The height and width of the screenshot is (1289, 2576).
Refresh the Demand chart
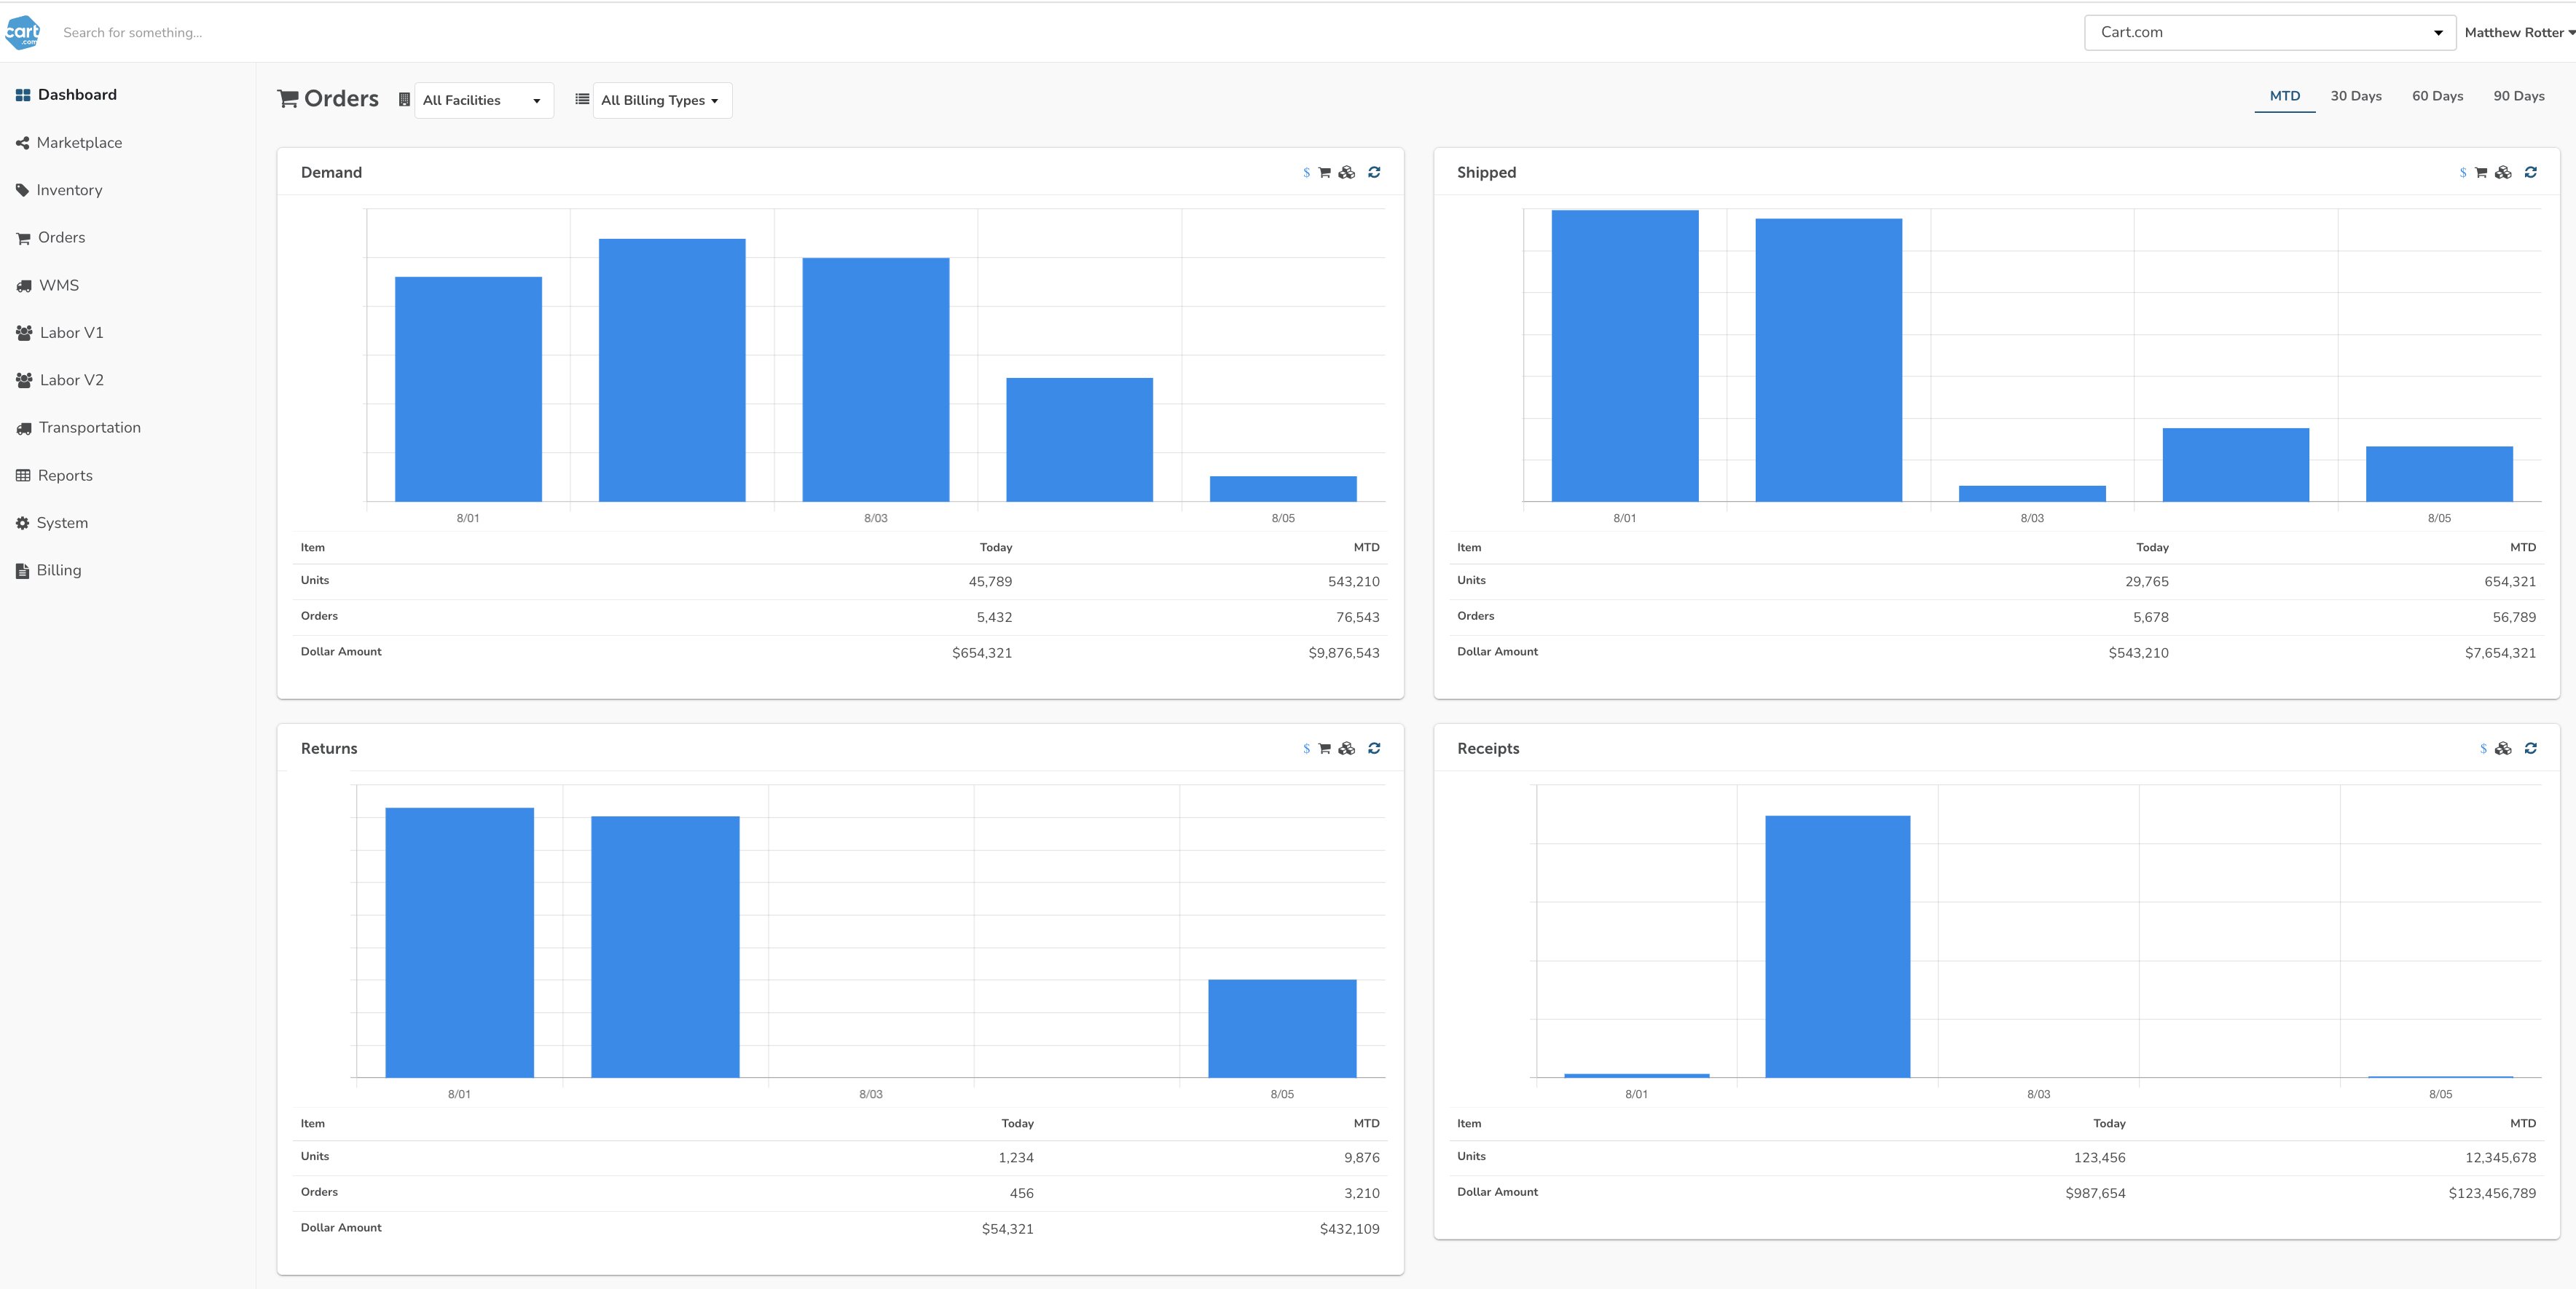point(1374,172)
